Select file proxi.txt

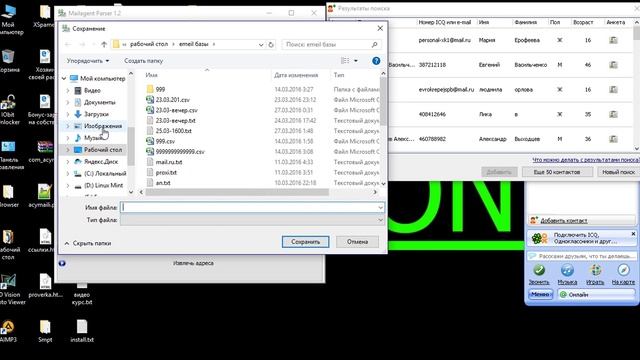coord(166,173)
